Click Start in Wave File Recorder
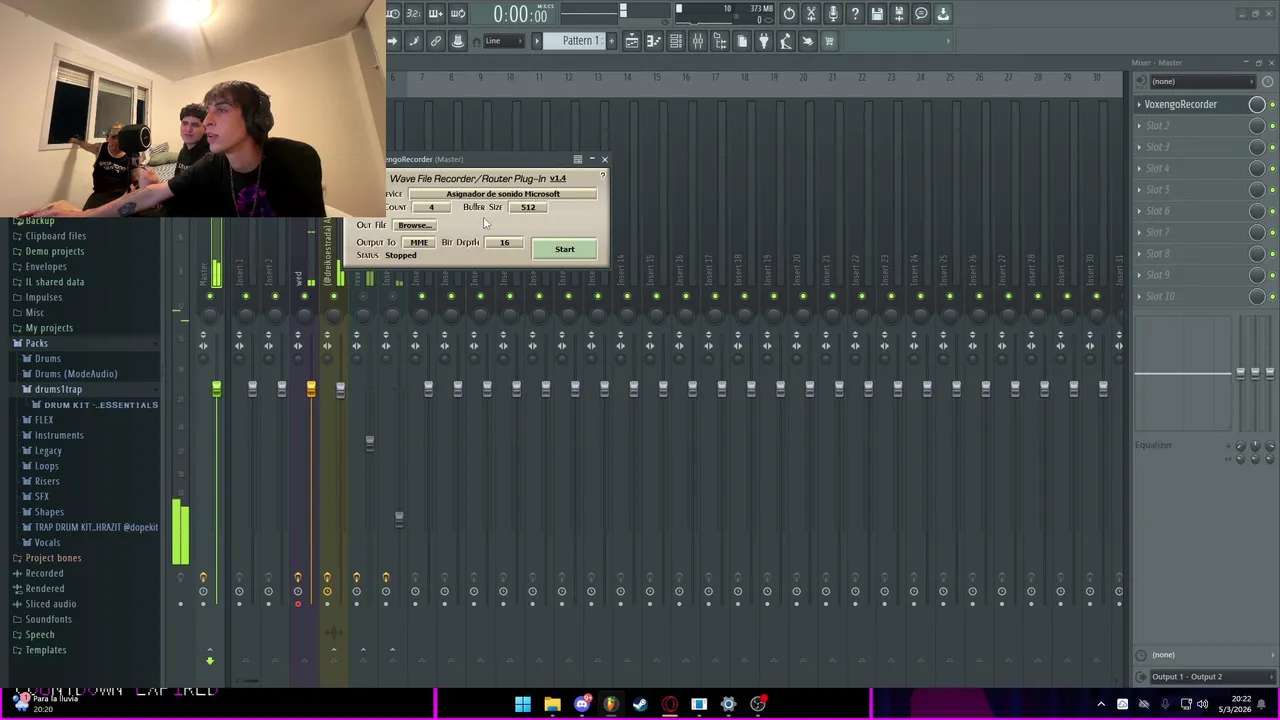This screenshot has height=720, width=1280. 565,249
